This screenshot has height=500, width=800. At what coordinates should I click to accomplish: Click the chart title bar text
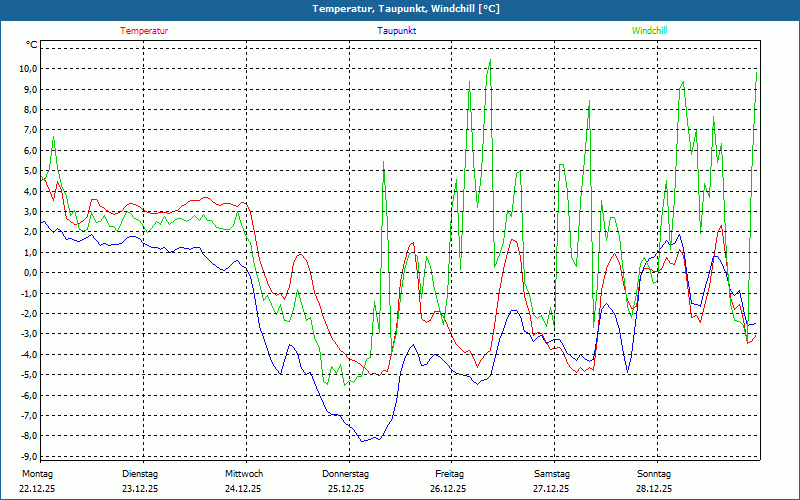tap(406, 9)
